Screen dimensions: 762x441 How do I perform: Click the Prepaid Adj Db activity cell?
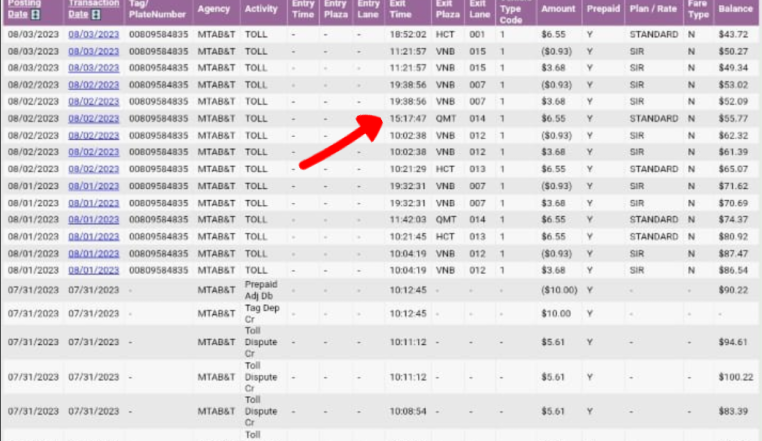(261, 290)
